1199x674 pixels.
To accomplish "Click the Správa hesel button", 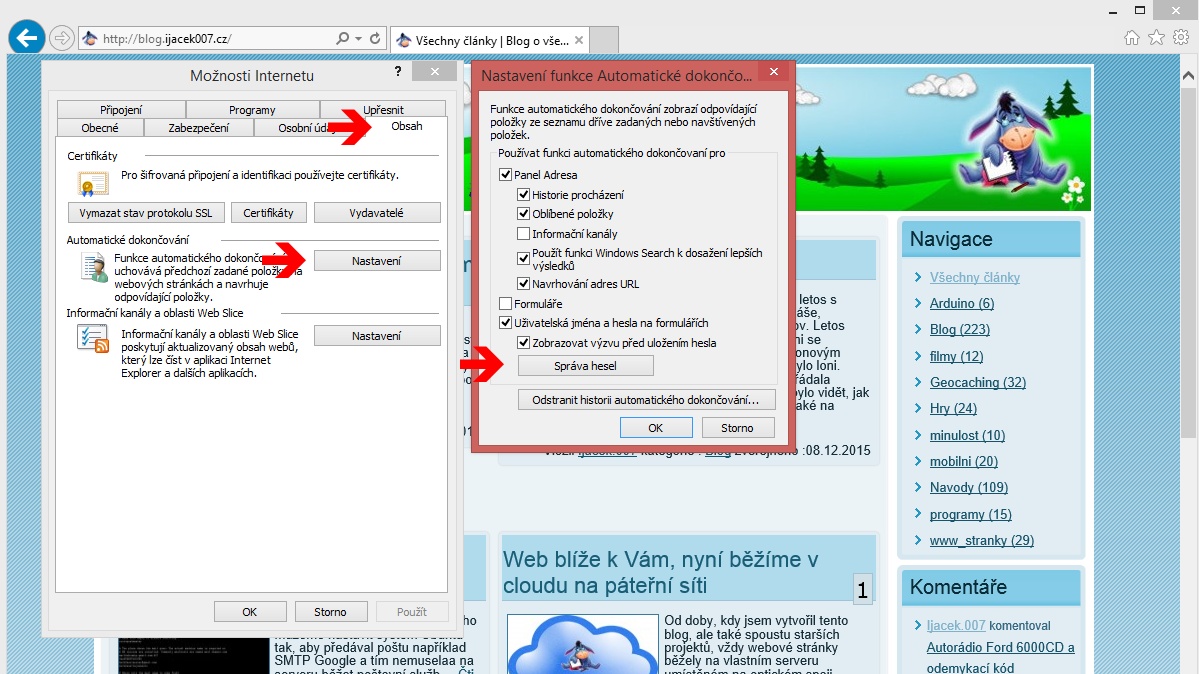I will pos(586,366).
